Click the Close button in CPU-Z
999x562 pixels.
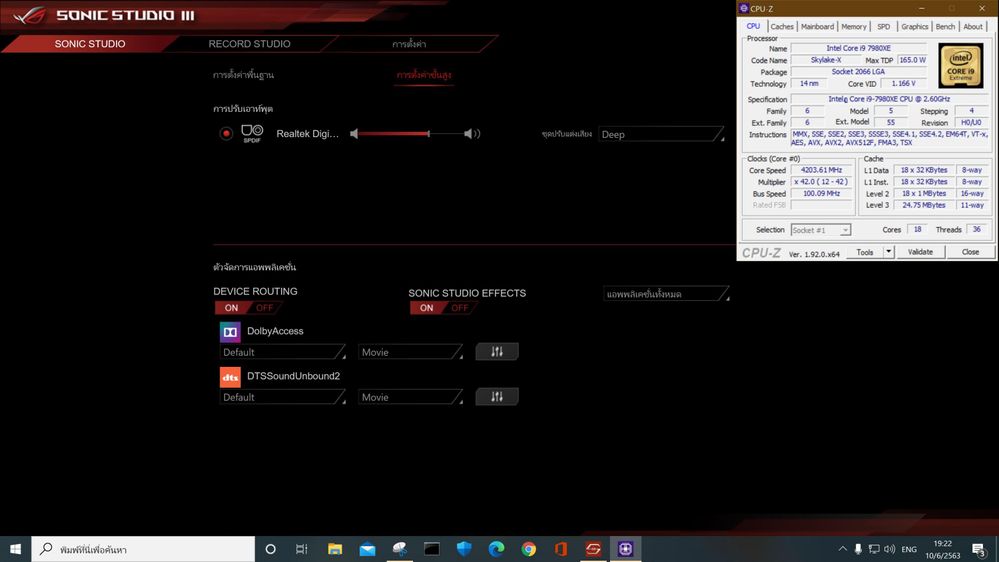[970, 252]
